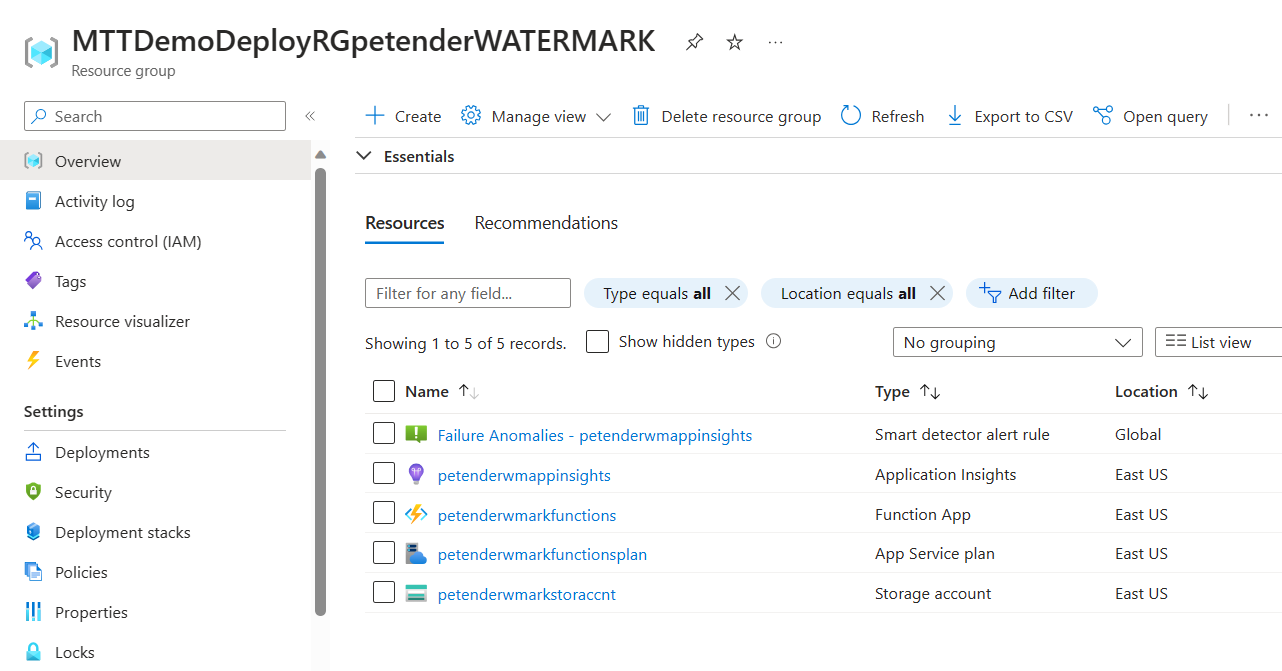Open the toolbar overflow ellipsis menu
Image resolution: width=1282 pixels, height=671 pixels.
[x=1259, y=116]
